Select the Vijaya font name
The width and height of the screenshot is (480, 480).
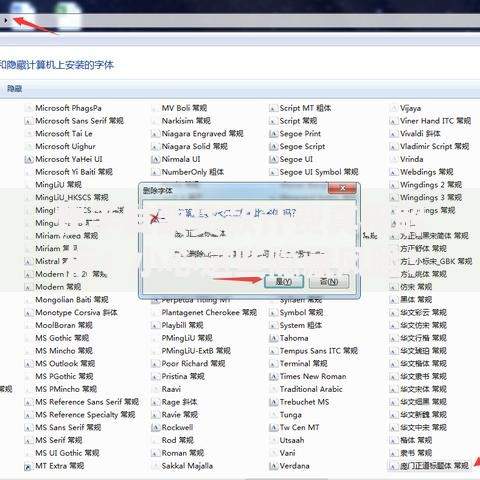point(411,108)
